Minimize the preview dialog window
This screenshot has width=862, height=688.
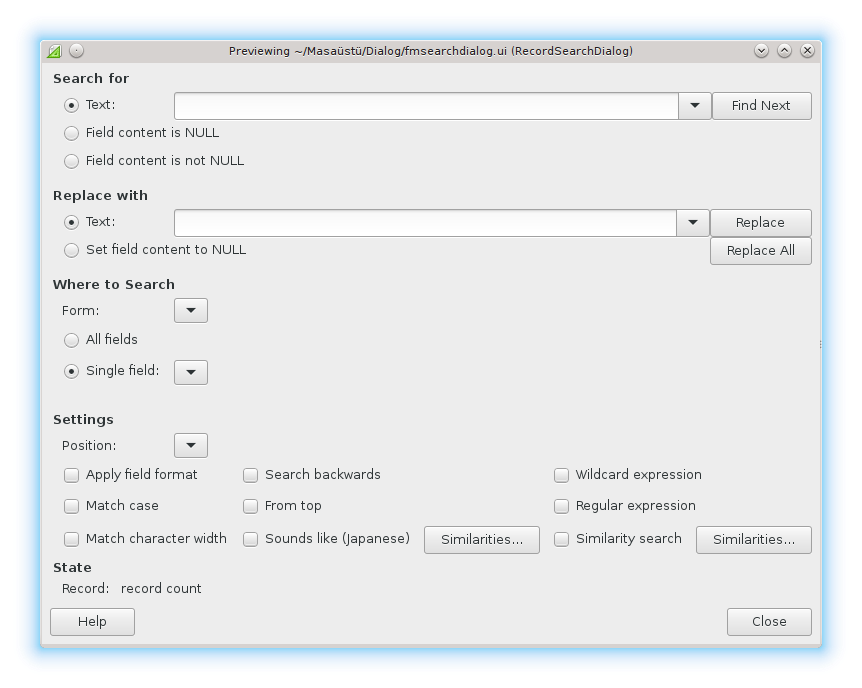(x=762, y=51)
